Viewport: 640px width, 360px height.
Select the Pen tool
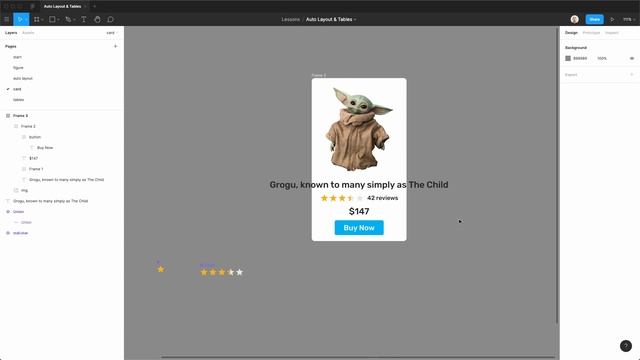point(68,19)
